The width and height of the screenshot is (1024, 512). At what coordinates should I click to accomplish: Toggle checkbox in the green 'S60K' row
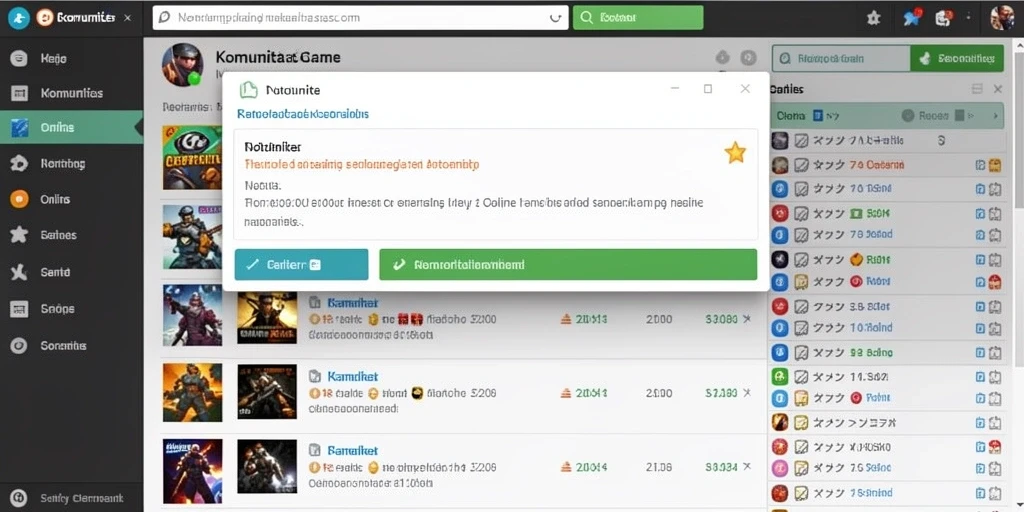801,213
